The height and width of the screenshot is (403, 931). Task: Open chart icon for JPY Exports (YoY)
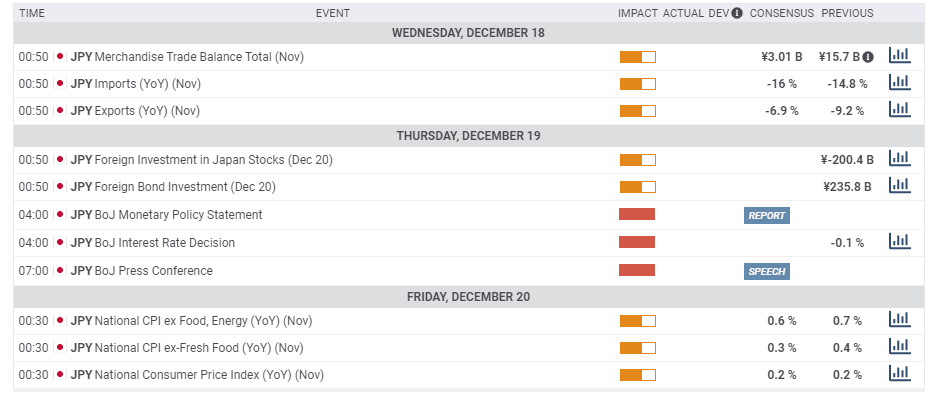[x=899, y=110]
